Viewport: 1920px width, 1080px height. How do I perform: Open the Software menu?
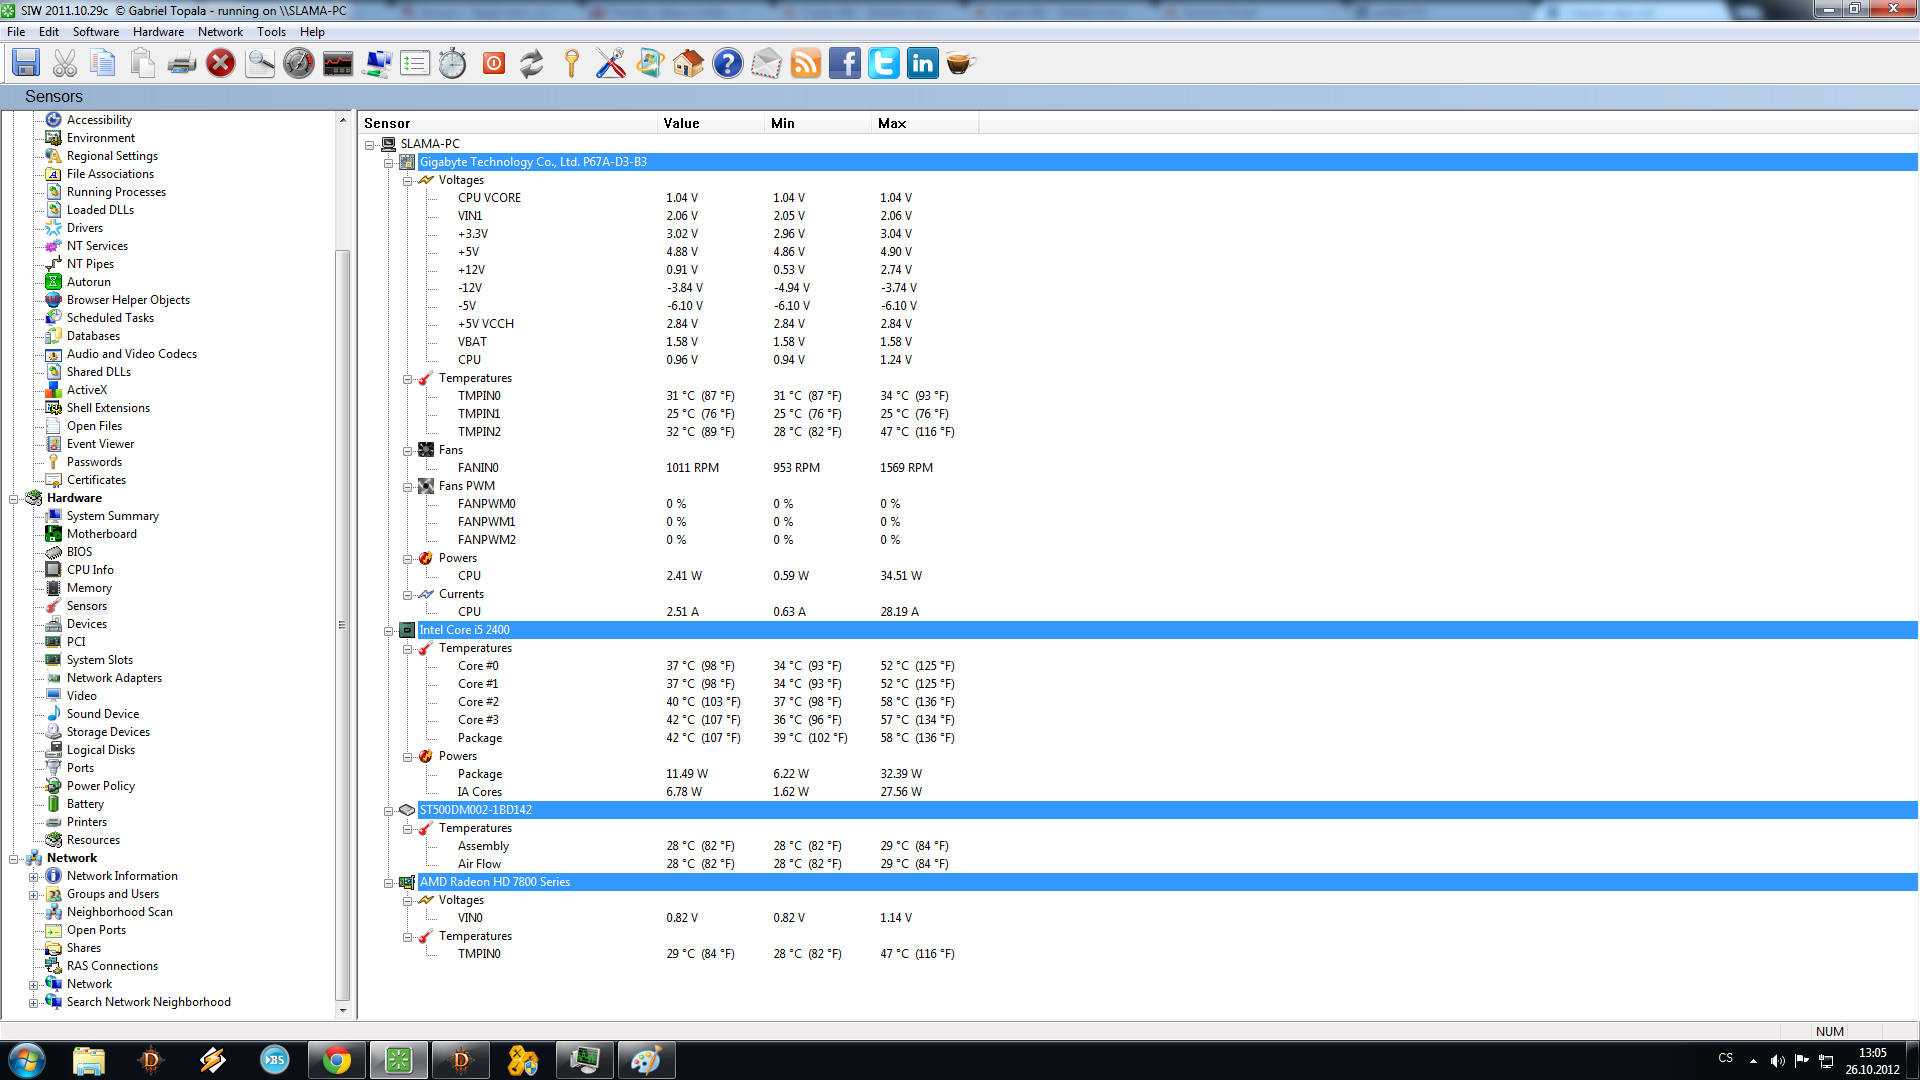pyautogui.click(x=96, y=32)
